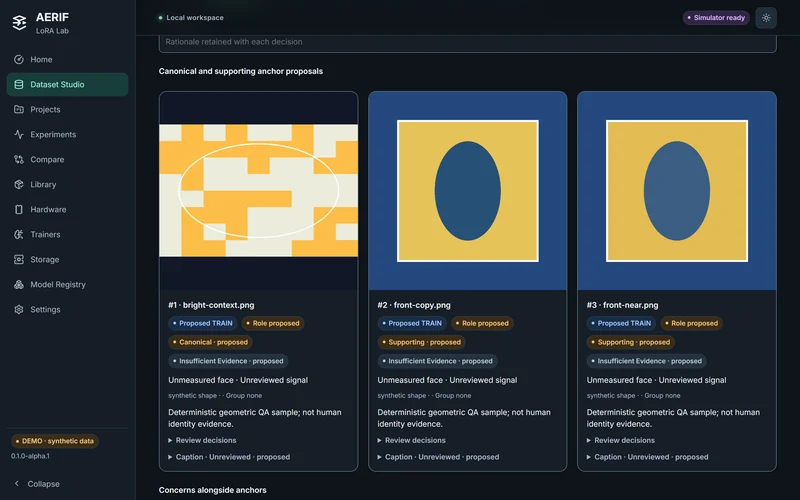Image resolution: width=800 pixels, height=500 pixels.
Task: Click the AERIF layered logo icon
Action: click(x=19, y=22)
